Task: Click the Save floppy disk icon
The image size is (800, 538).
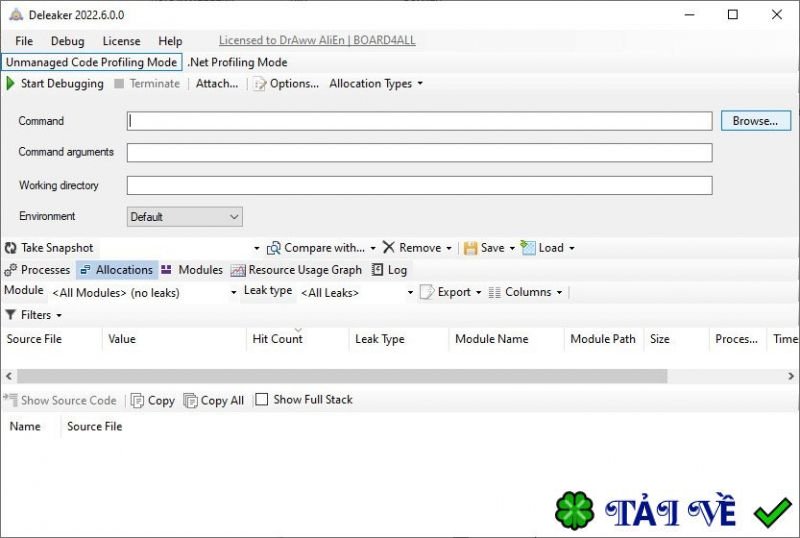Action: point(470,248)
